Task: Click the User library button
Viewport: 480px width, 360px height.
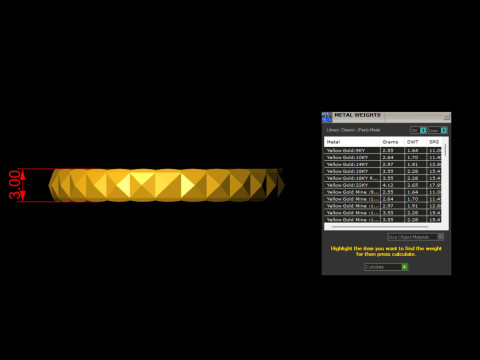Action: [437, 130]
